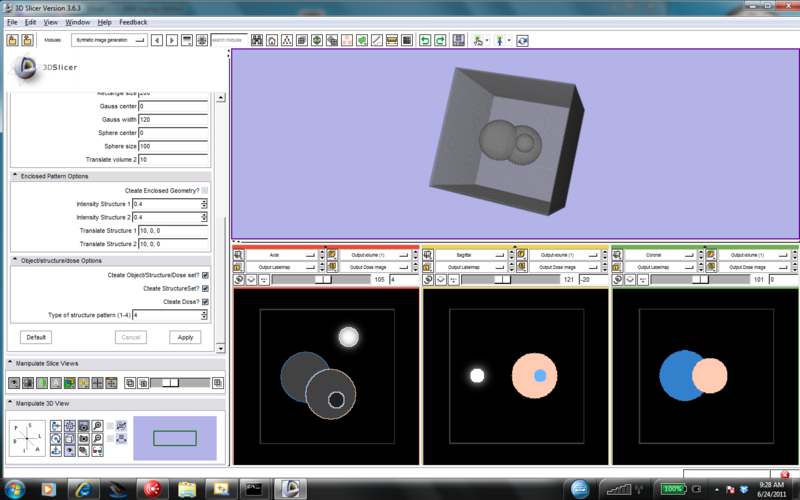Open the Axial orientation dropdown
800x500 pixels.
tap(282, 255)
